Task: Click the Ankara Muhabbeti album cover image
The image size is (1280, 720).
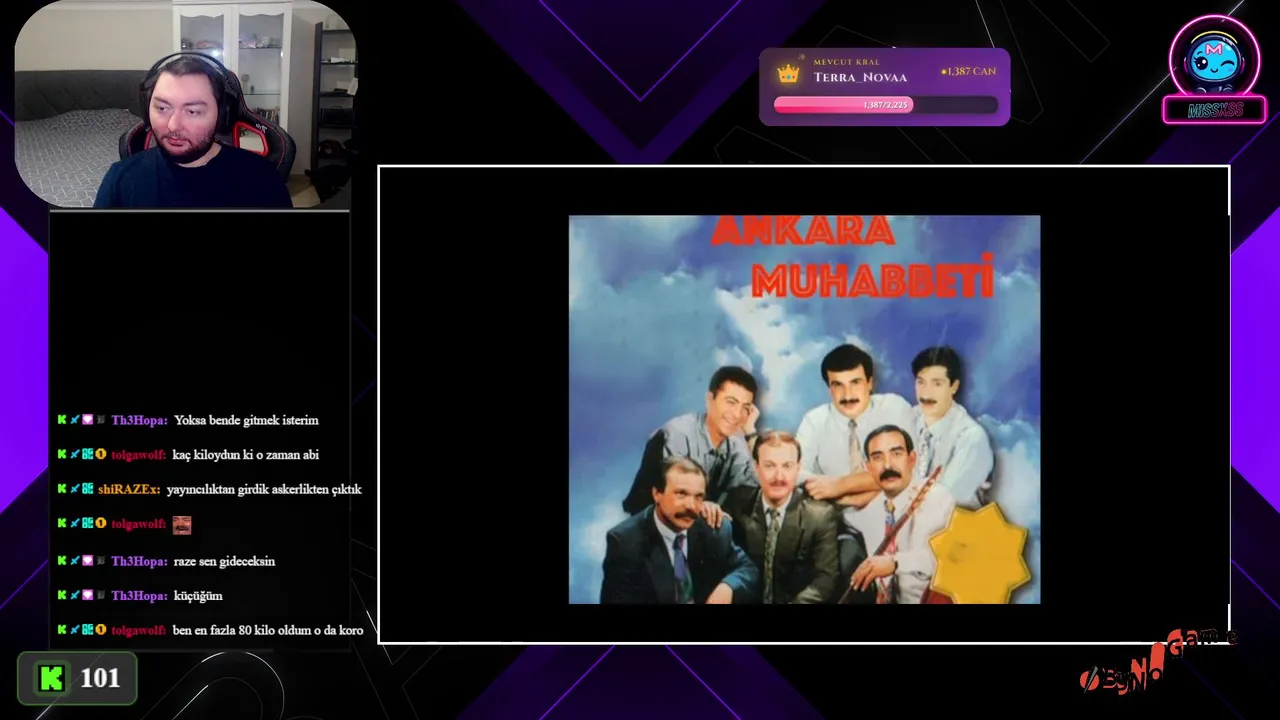Action: (804, 409)
